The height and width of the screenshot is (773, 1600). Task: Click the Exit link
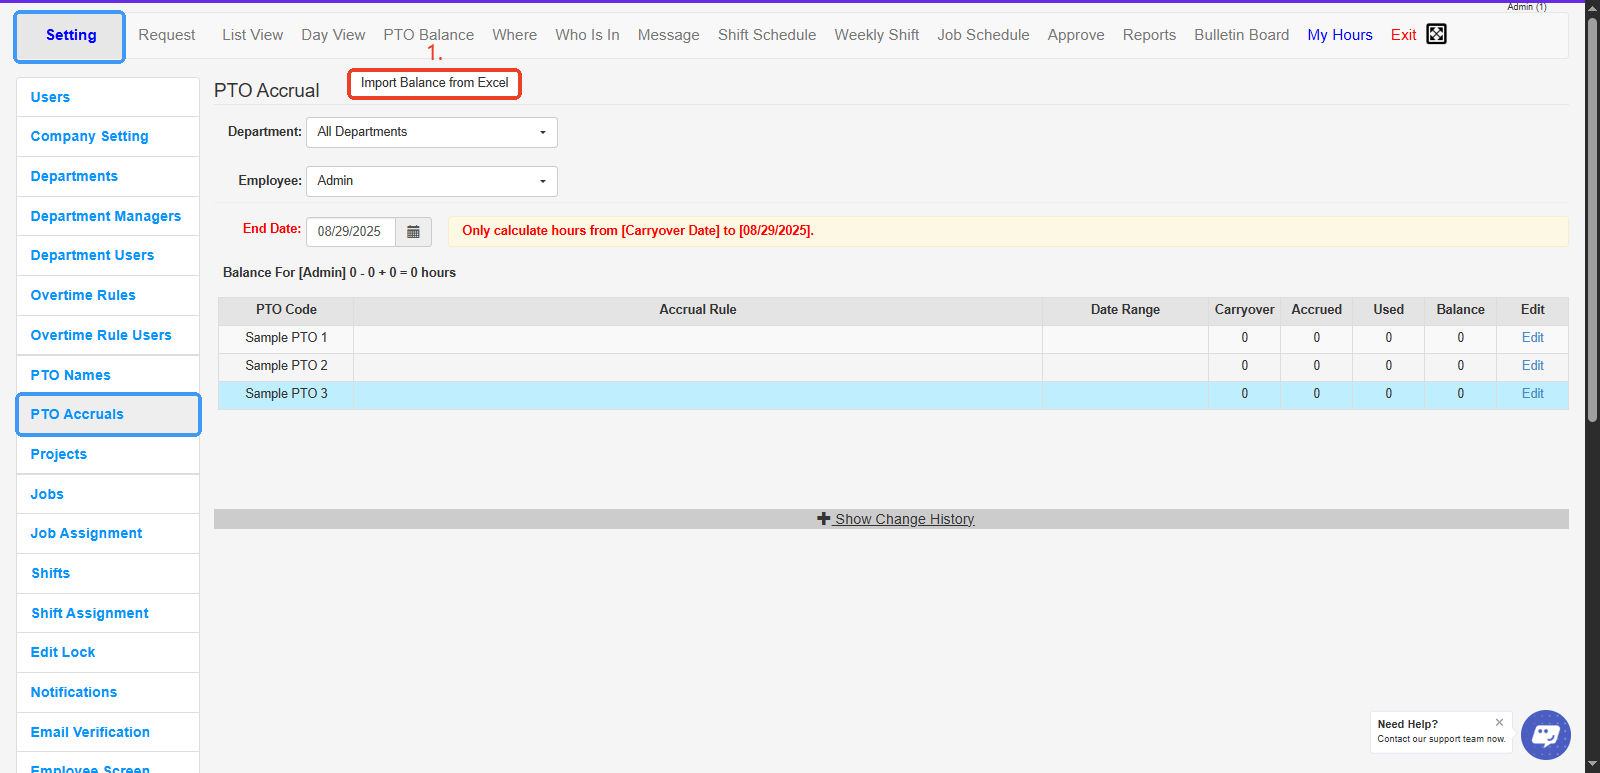[1403, 35]
